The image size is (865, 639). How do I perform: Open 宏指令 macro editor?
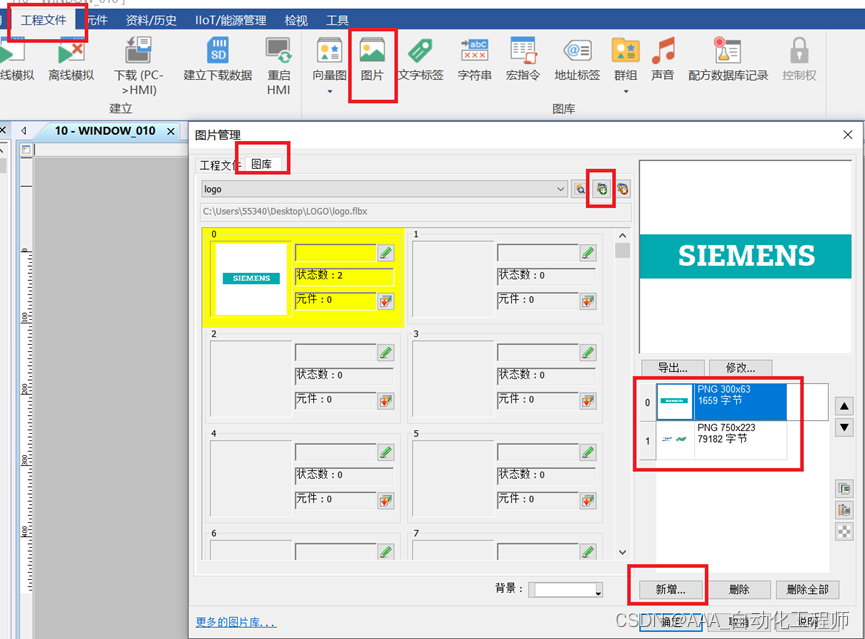click(x=523, y=59)
